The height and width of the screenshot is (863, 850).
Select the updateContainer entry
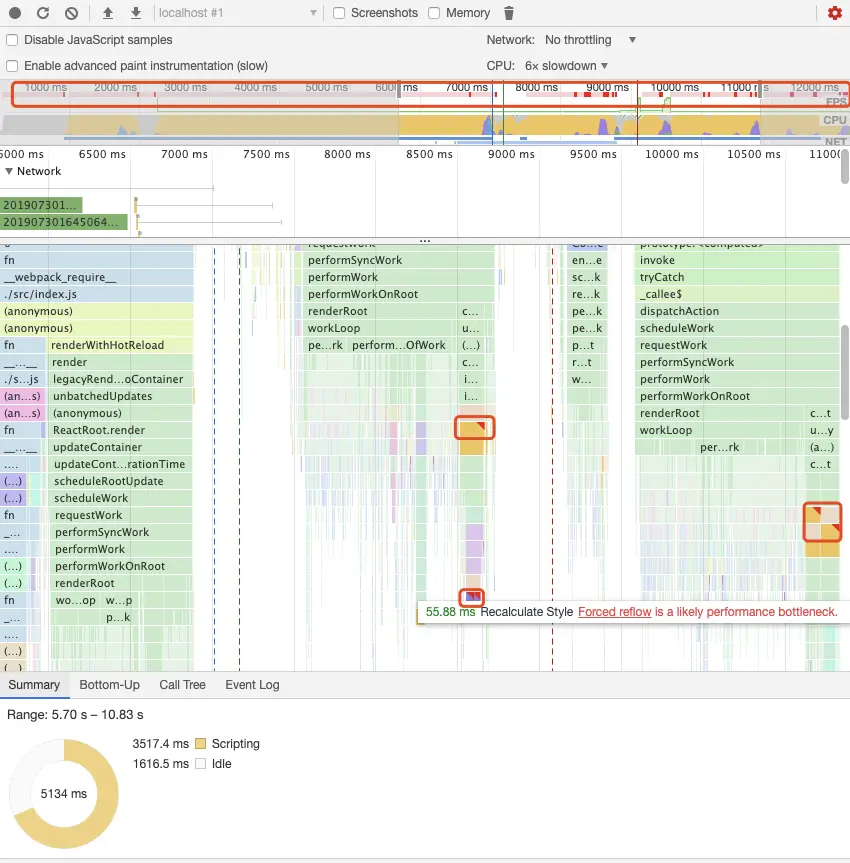[121, 447]
